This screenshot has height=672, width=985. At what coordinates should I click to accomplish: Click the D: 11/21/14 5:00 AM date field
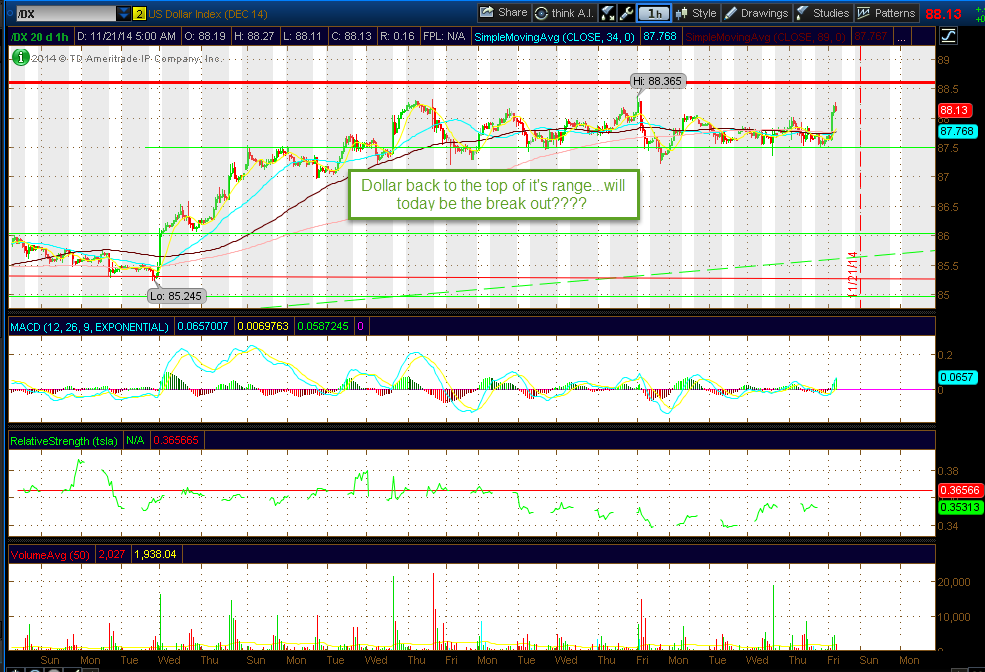(127, 36)
